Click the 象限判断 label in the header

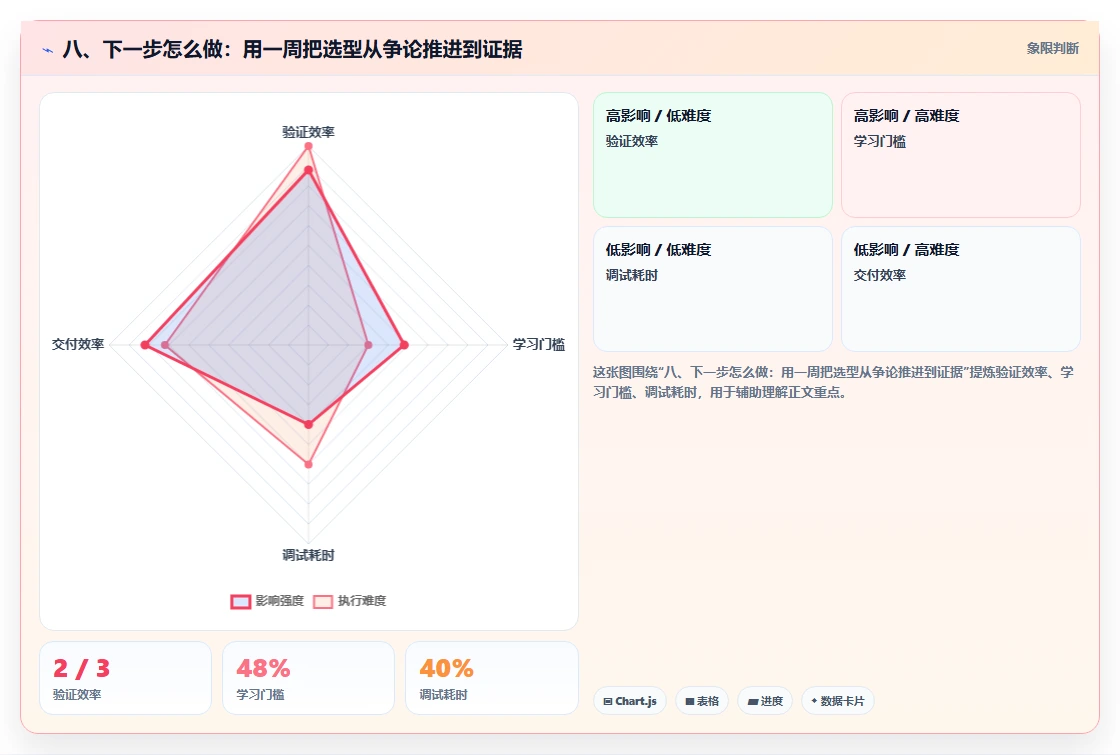(1053, 49)
